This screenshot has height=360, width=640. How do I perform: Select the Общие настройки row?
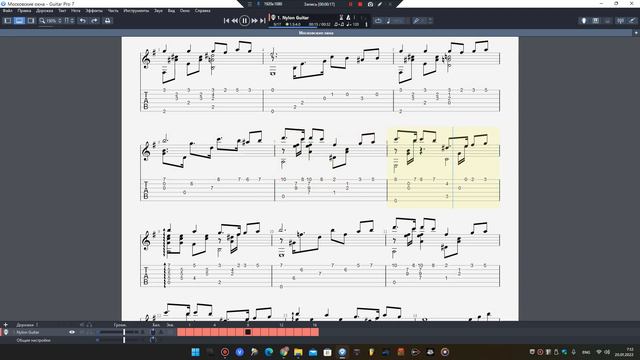33,340
